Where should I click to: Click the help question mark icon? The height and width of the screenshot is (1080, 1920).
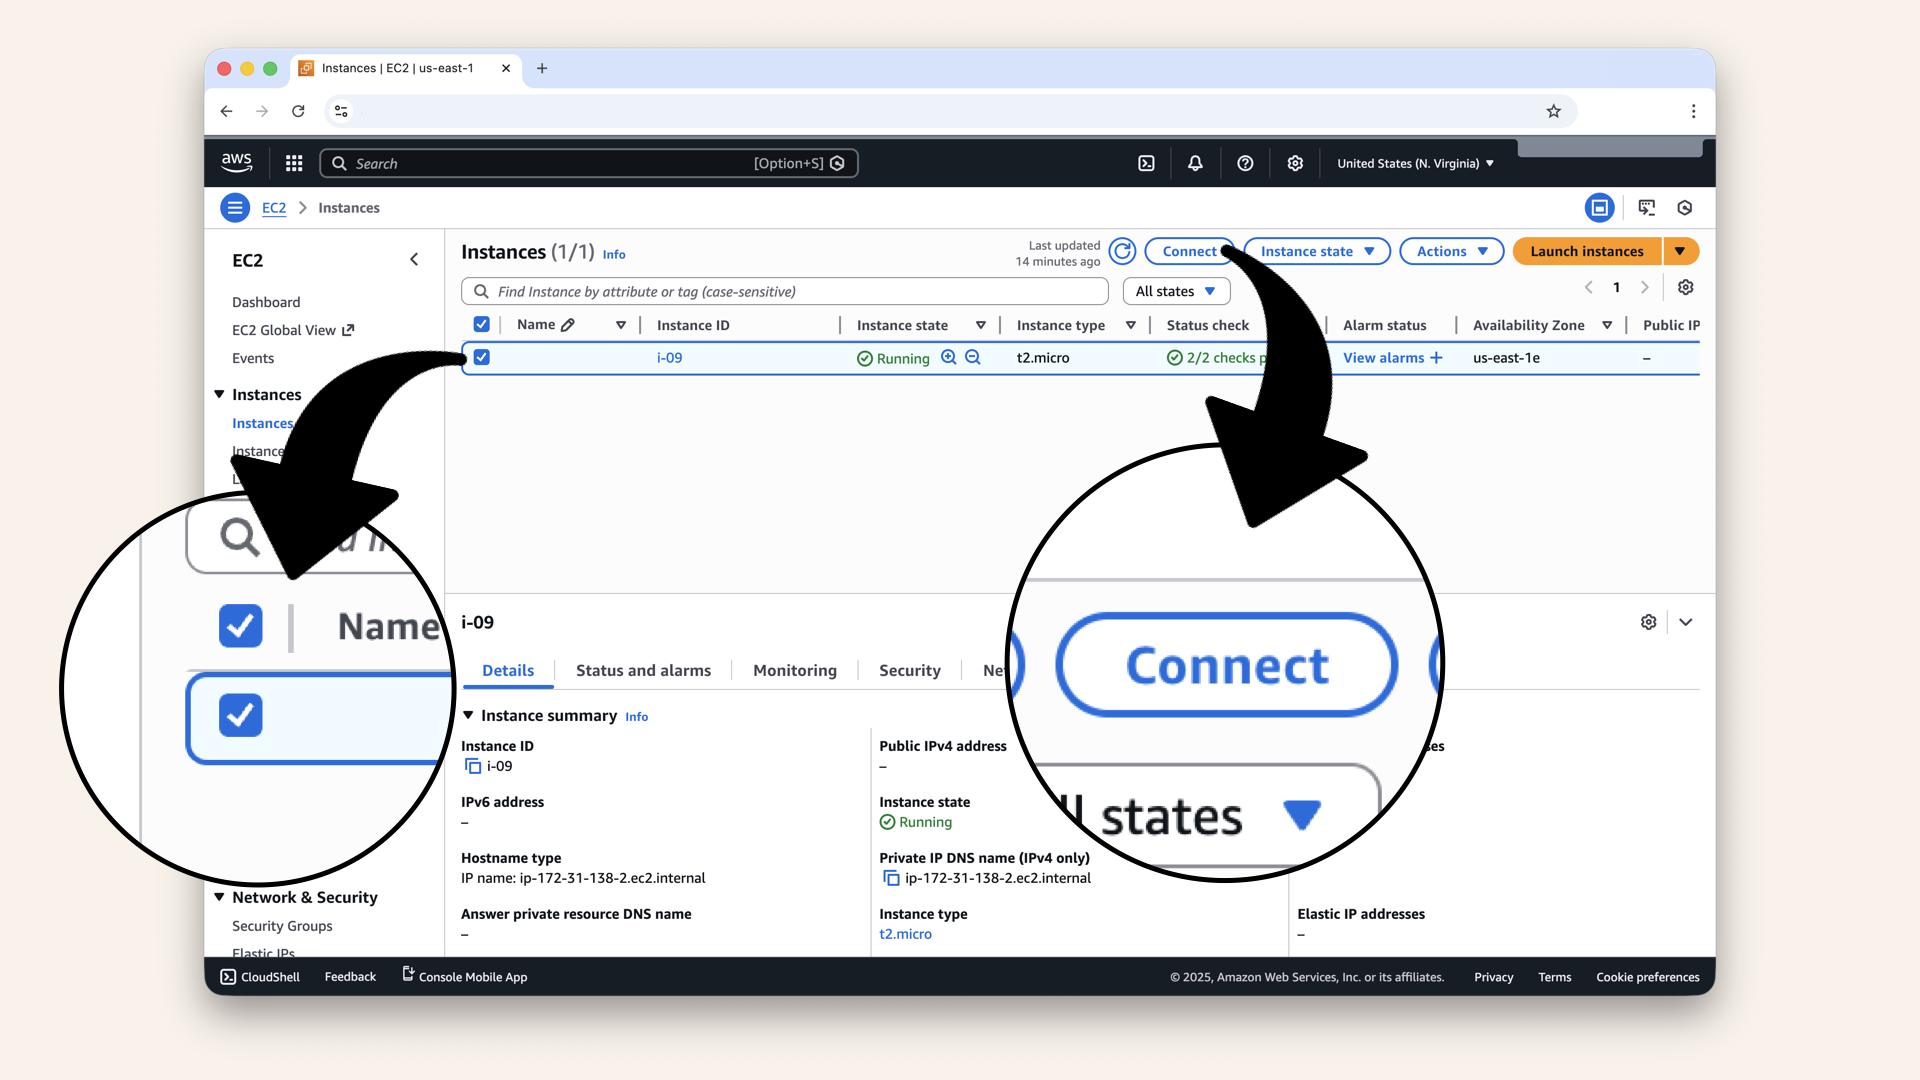coord(1245,163)
